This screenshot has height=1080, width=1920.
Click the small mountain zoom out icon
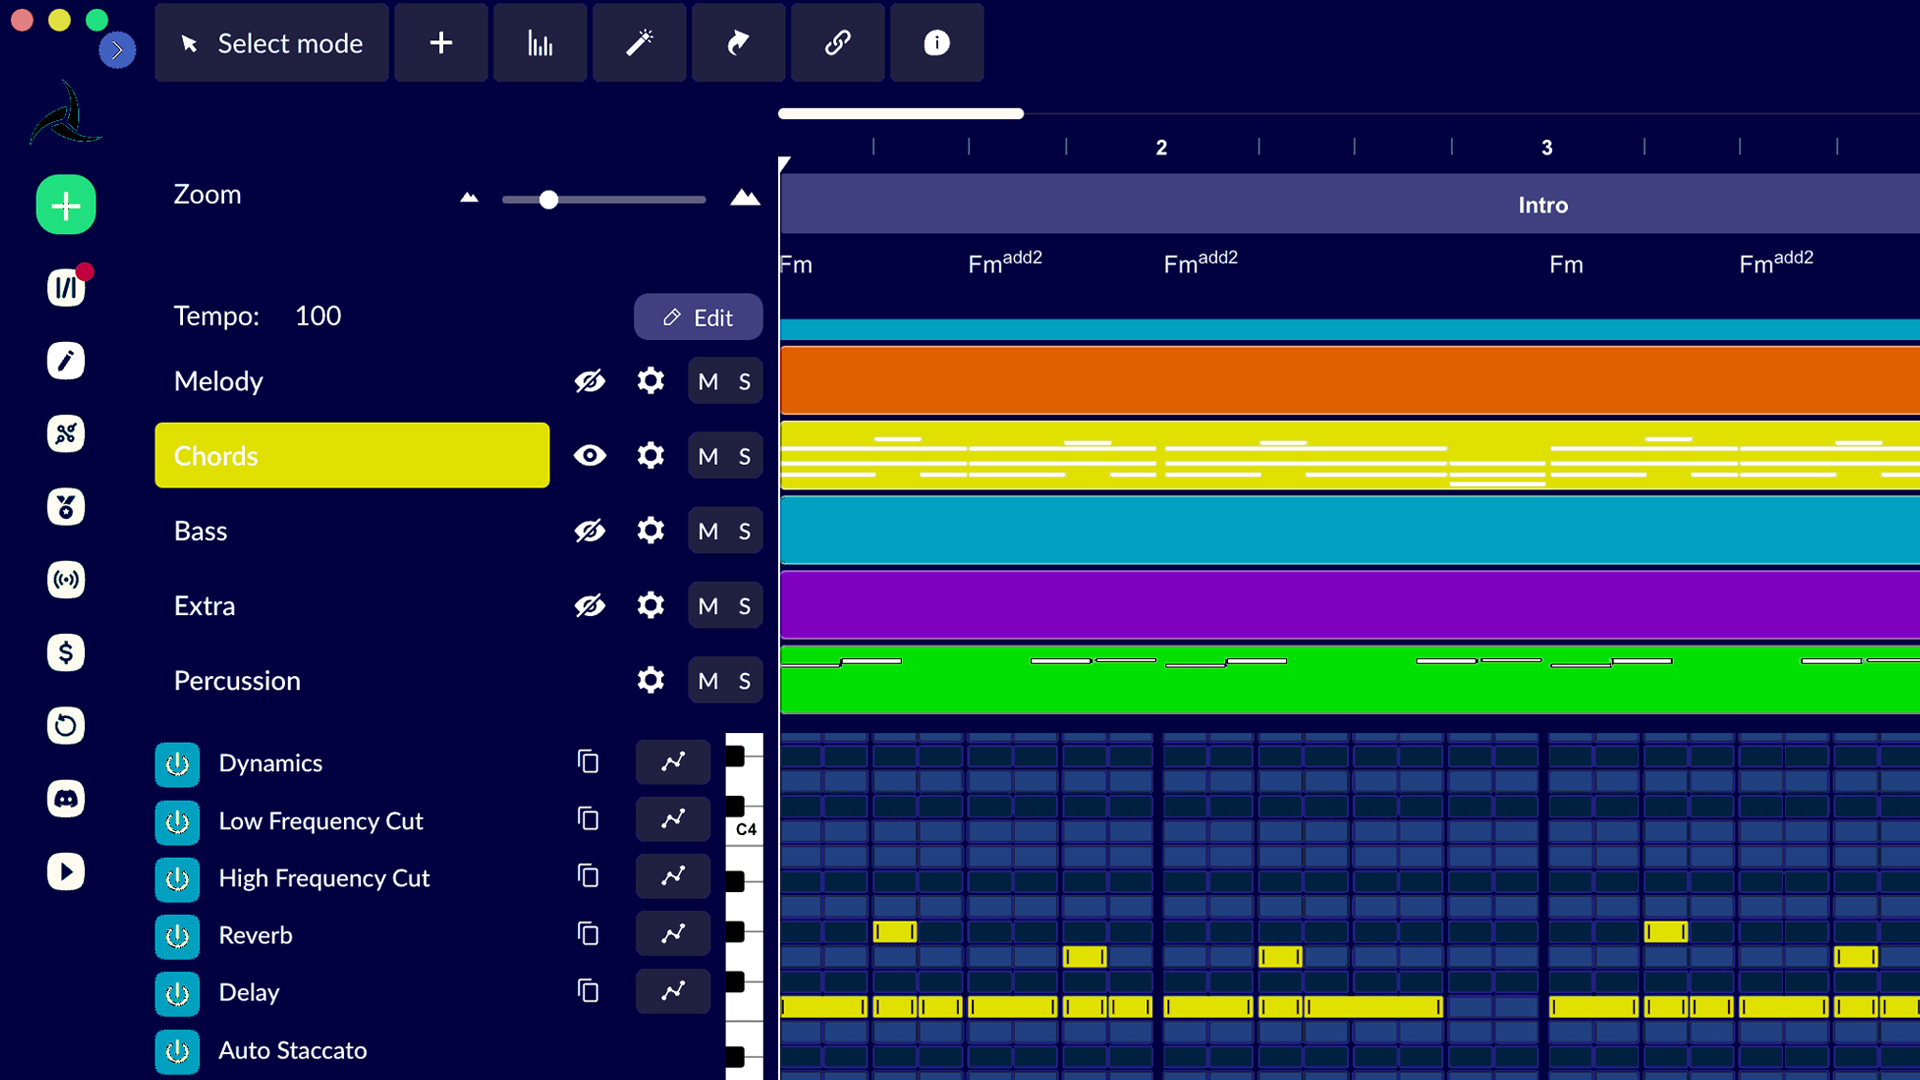[469, 198]
